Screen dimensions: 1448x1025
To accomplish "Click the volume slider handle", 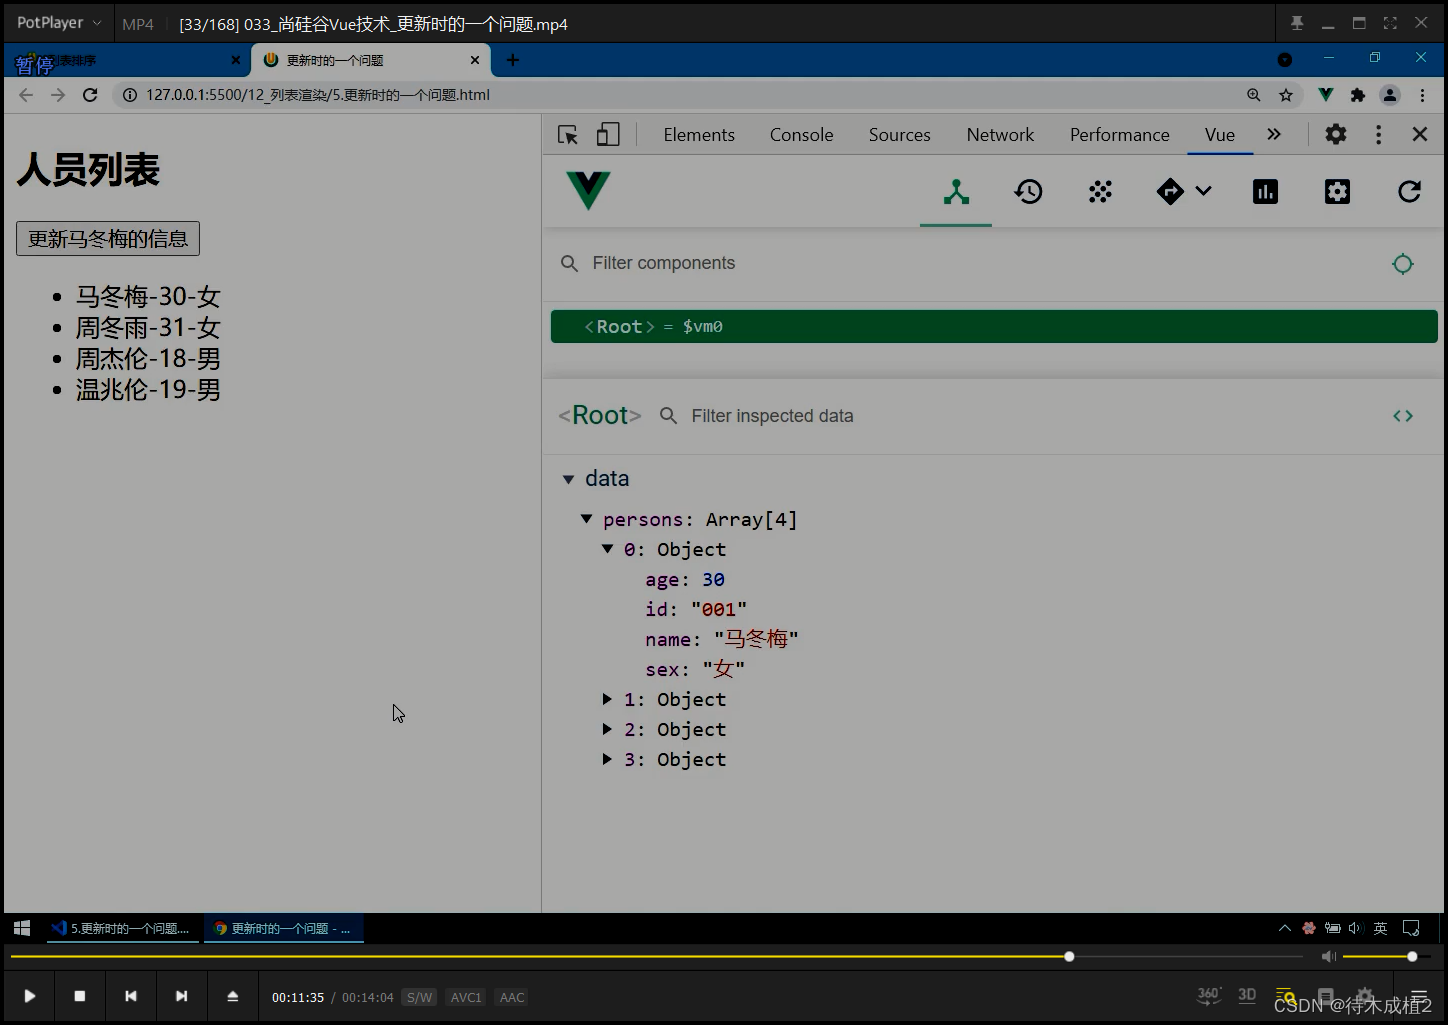I will click(1412, 957).
